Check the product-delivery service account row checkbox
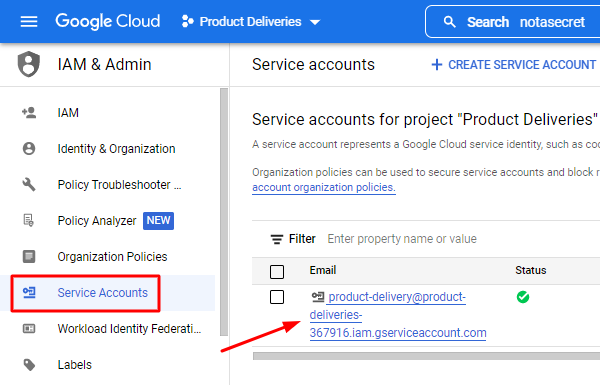600x385 pixels. coord(277,297)
